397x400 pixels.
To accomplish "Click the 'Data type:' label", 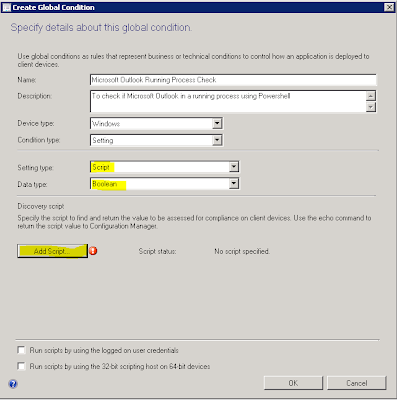I will (32, 184).
